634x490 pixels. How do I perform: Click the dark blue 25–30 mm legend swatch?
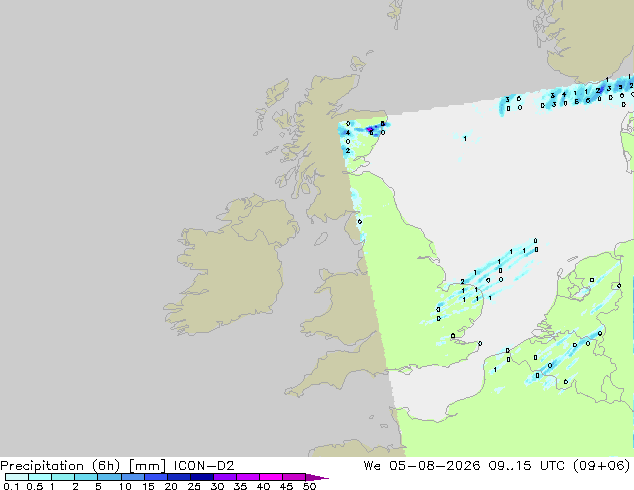tap(202, 477)
